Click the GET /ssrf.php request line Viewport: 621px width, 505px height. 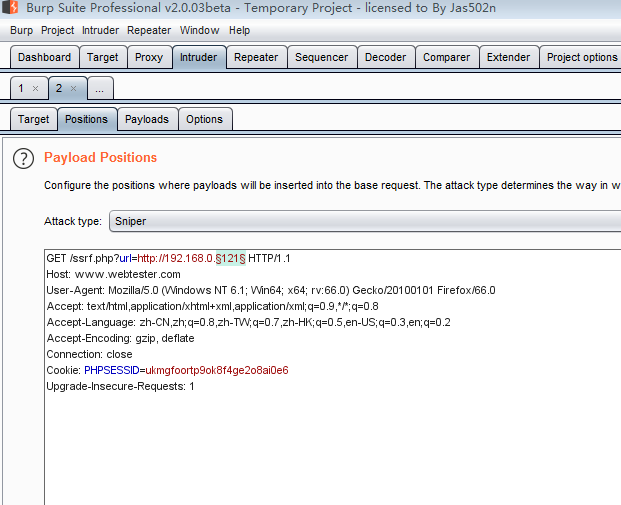click(168, 258)
